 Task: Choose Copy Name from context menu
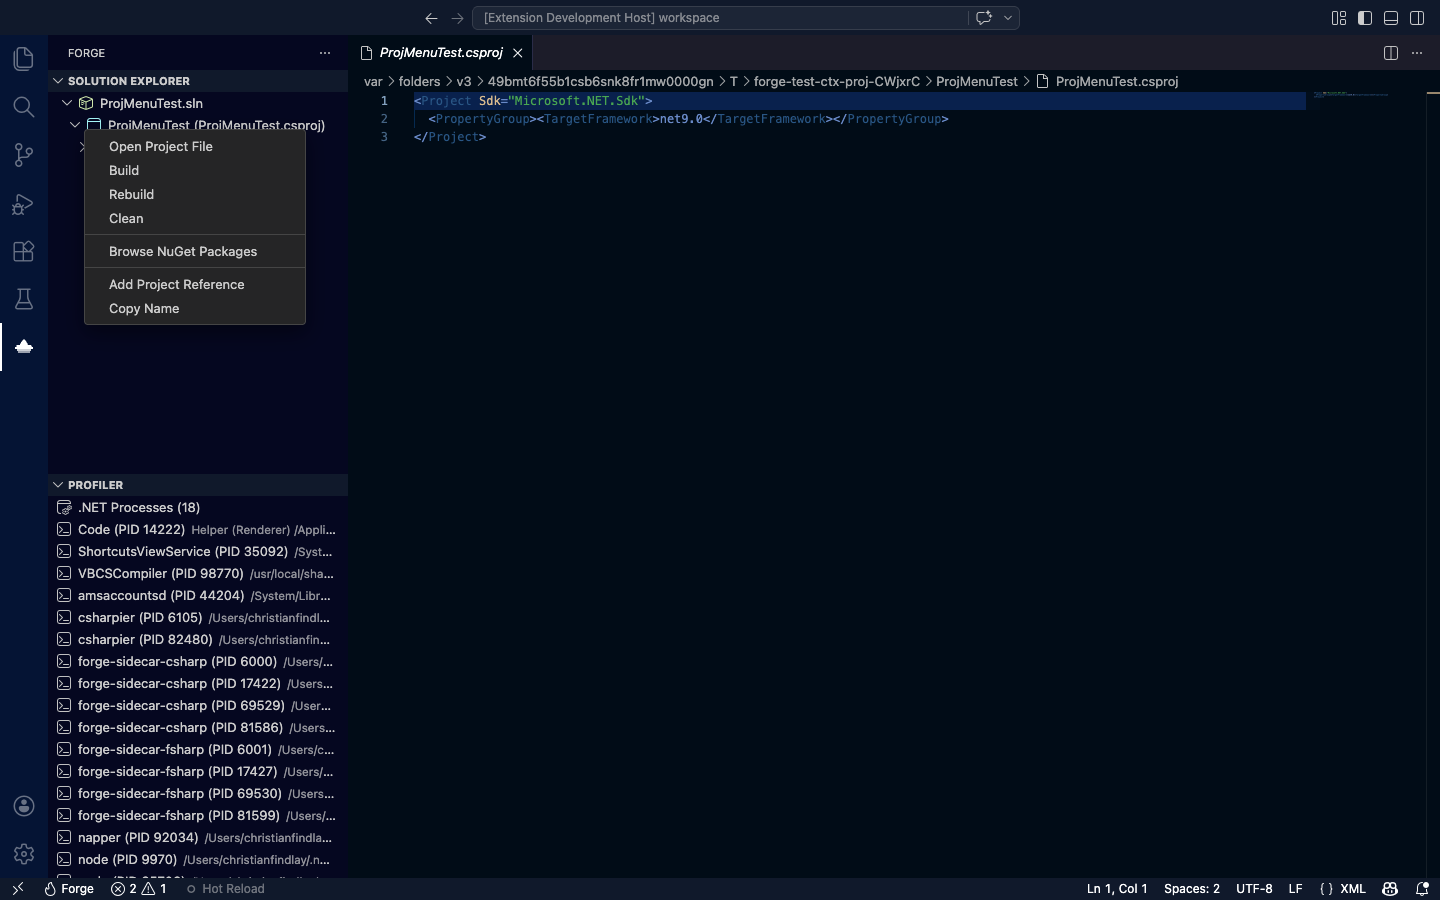click(x=195, y=308)
